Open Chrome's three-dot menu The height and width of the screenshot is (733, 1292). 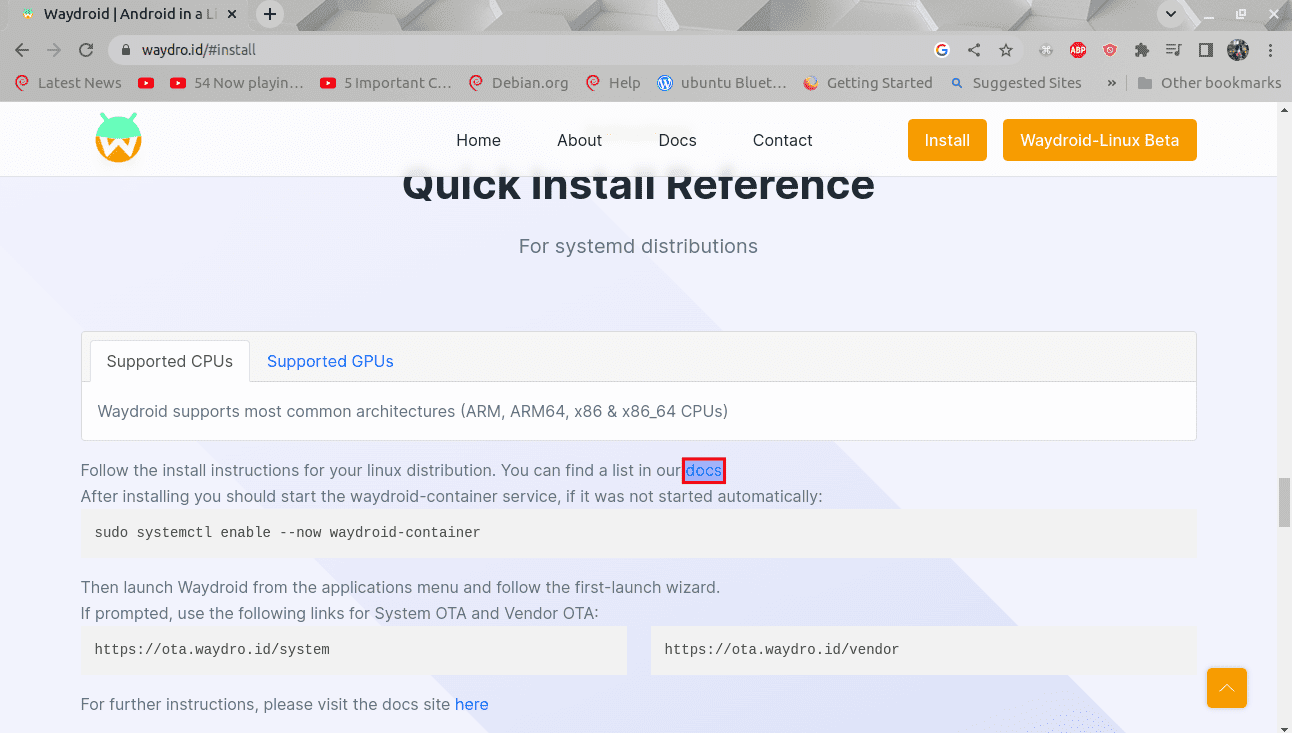tap(1271, 50)
